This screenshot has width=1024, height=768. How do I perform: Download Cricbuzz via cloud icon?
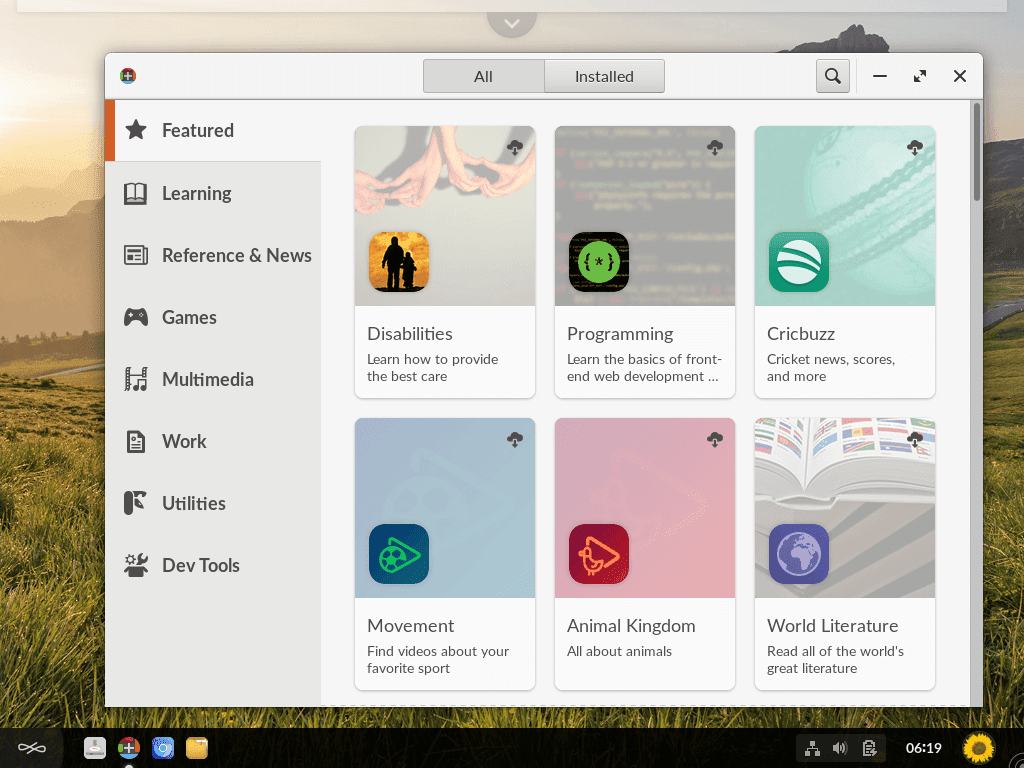coord(915,148)
